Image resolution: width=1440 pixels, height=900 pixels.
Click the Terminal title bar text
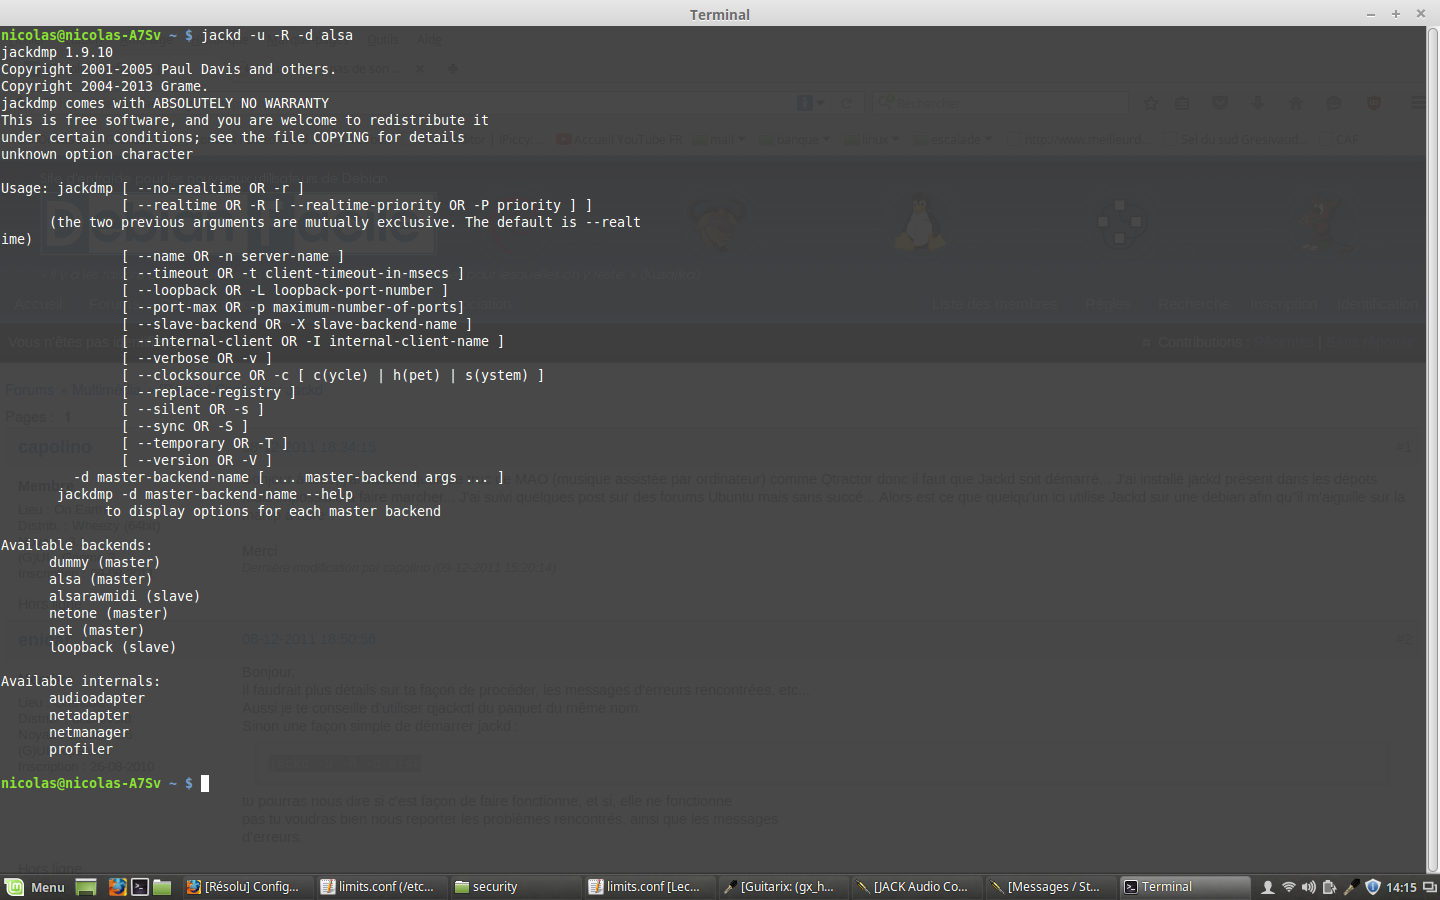pyautogui.click(x=719, y=14)
